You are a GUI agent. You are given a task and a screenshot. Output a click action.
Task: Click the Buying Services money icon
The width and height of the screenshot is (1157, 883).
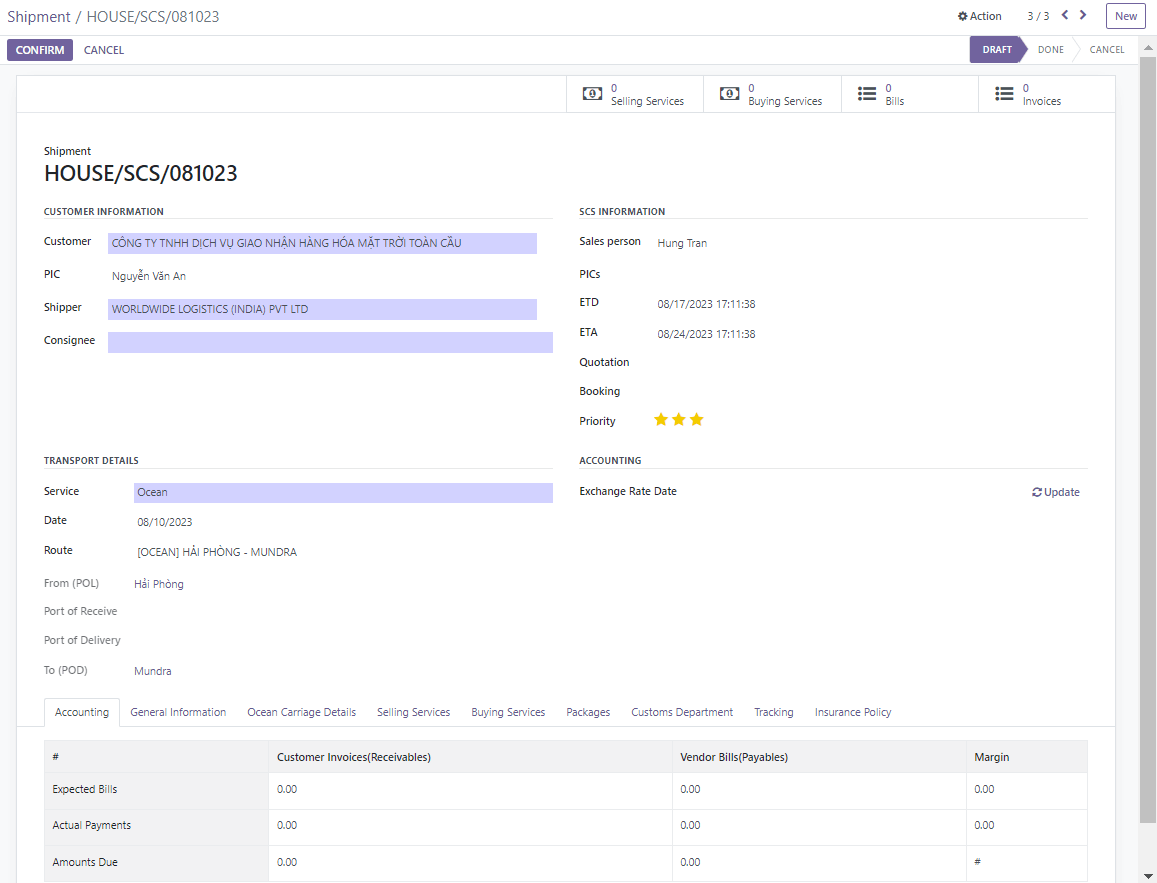tap(729, 94)
